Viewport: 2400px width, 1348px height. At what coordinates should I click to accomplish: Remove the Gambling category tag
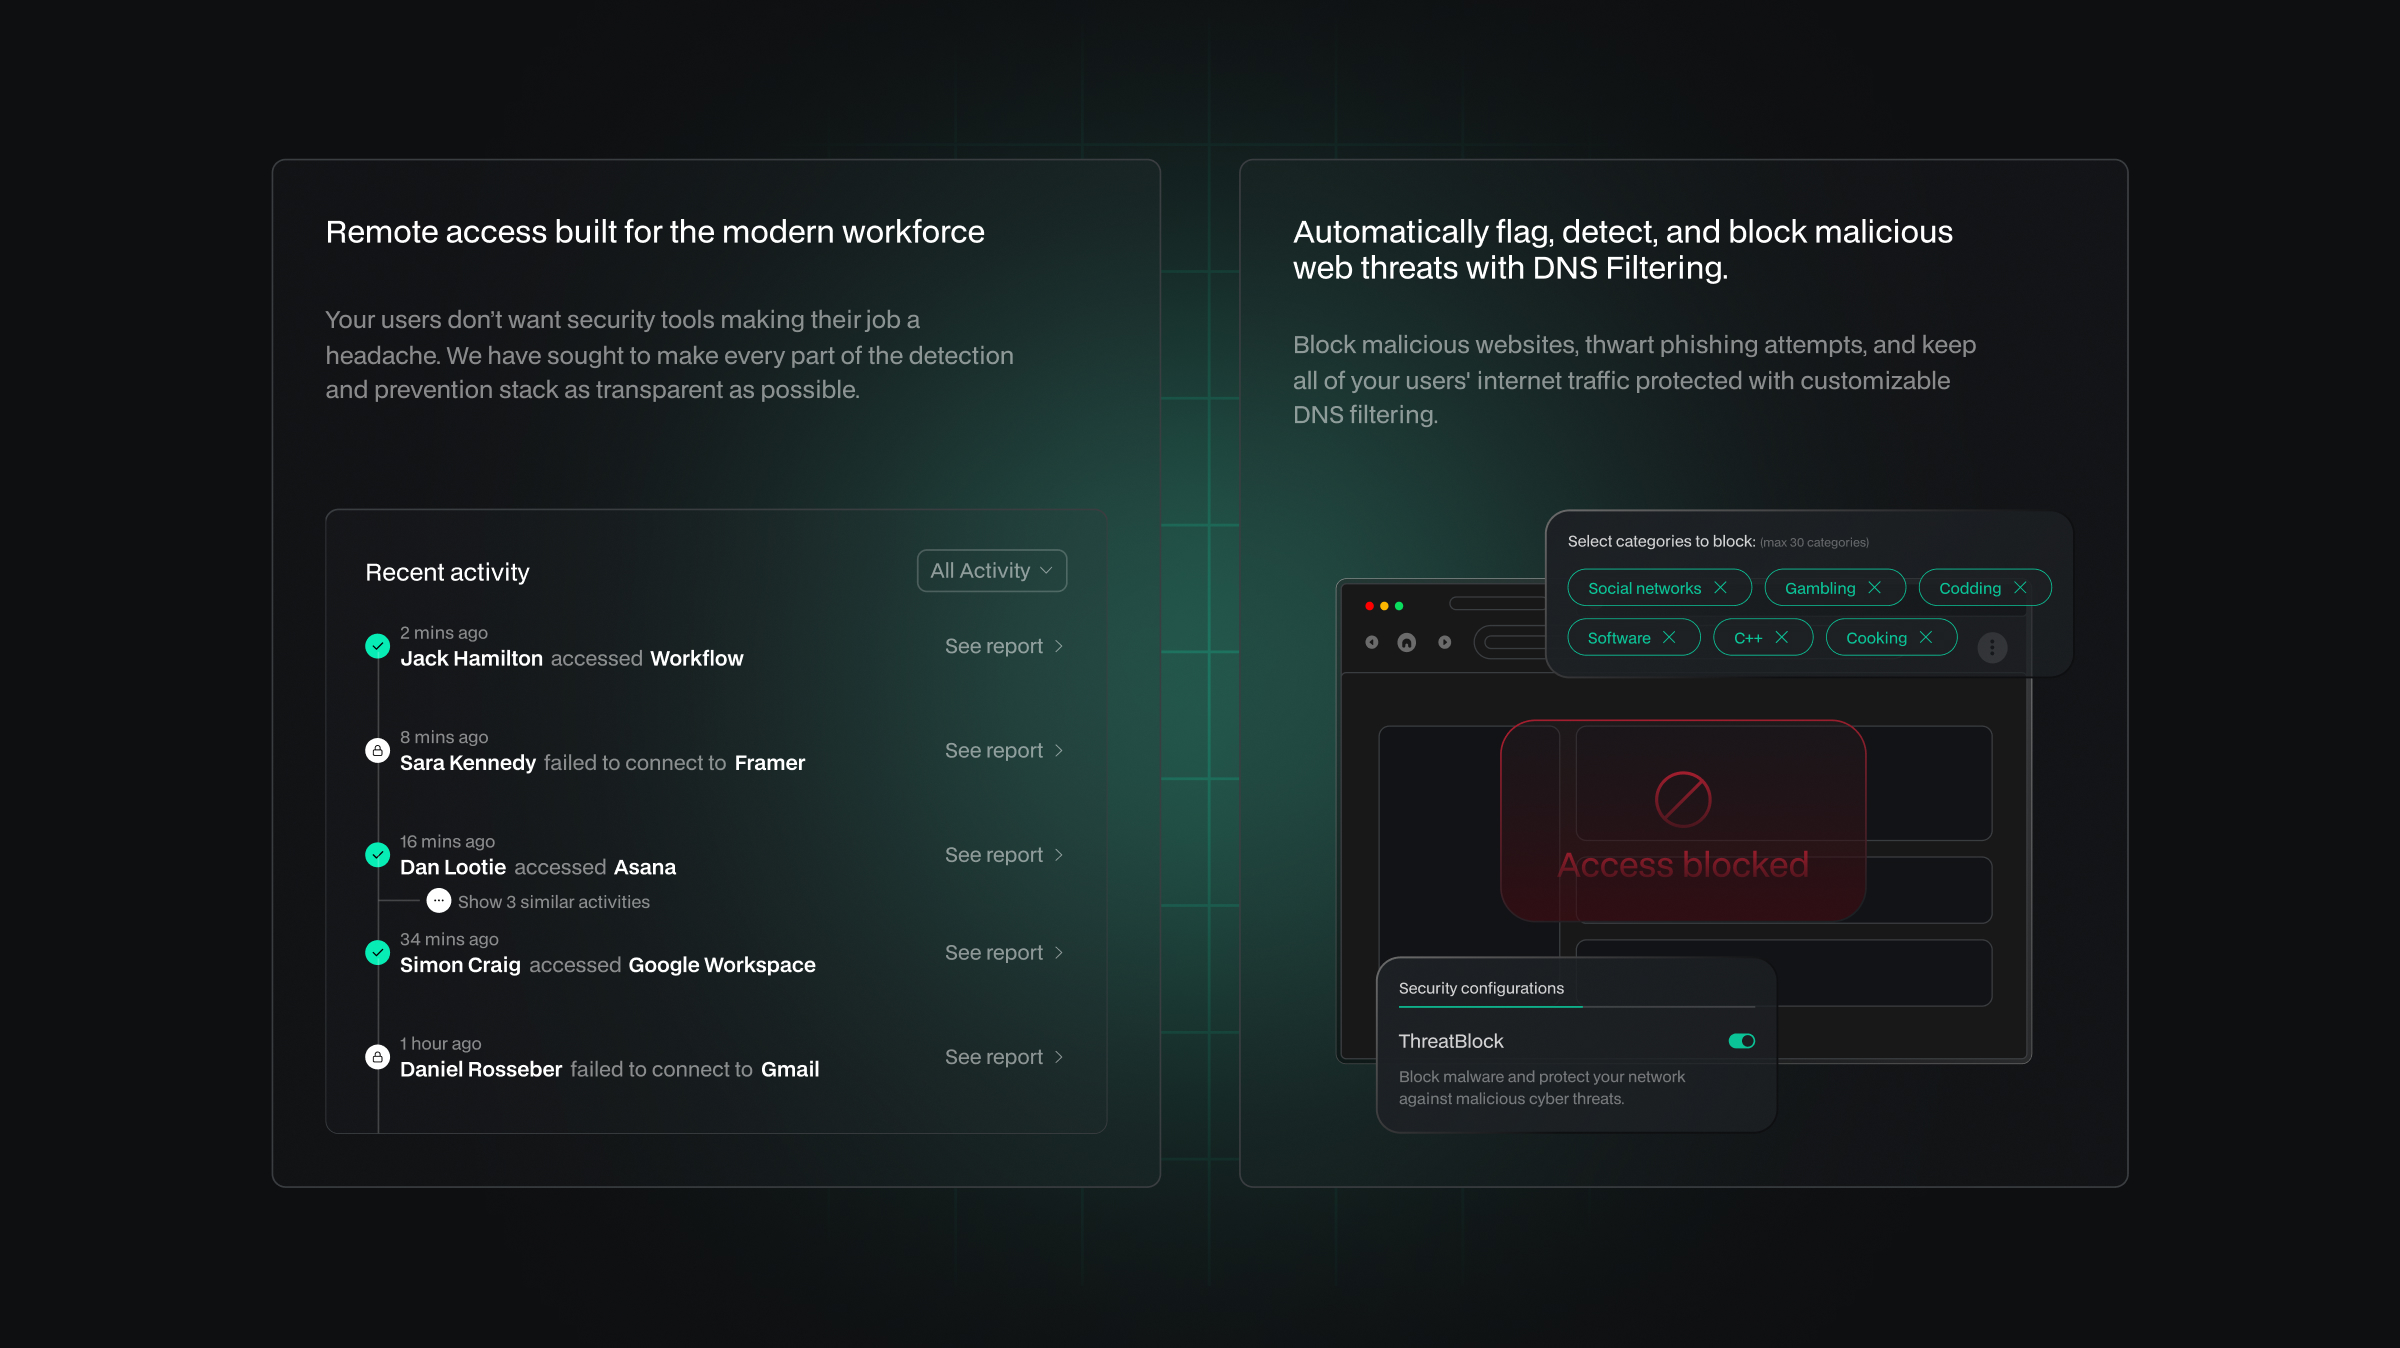1874,588
